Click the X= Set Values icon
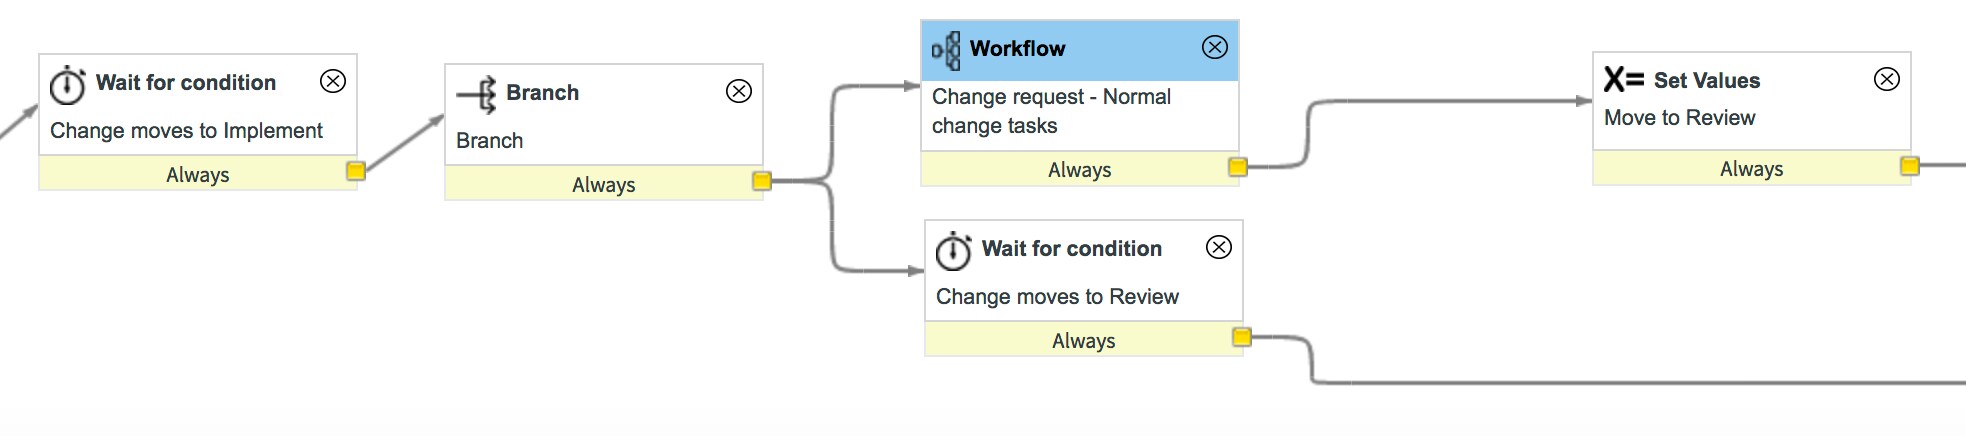Image resolution: width=1966 pixels, height=436 pixels. pyautogui.click(x=1624, y=79)
